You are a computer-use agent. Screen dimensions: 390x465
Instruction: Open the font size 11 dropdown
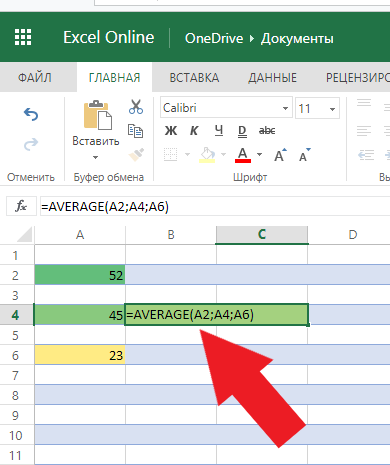(x=317, y=108)
